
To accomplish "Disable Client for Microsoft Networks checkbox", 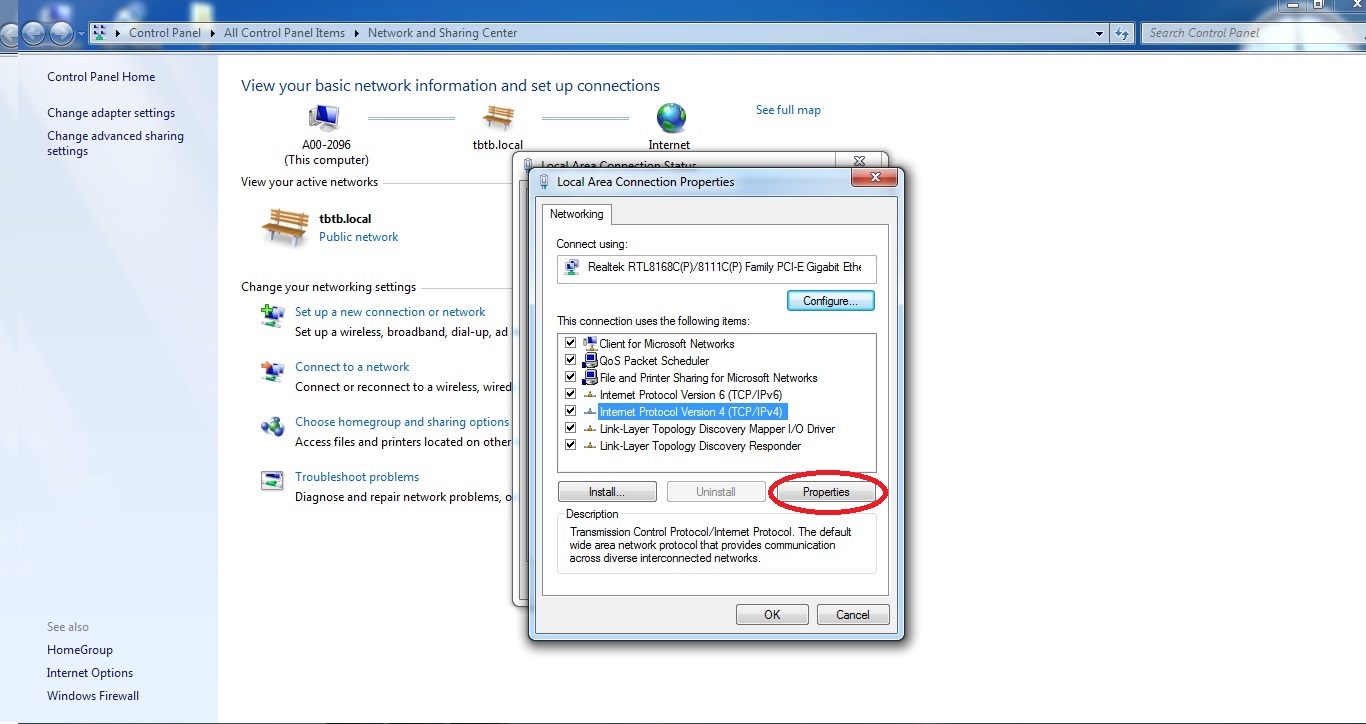I will (x=571, y=344).
